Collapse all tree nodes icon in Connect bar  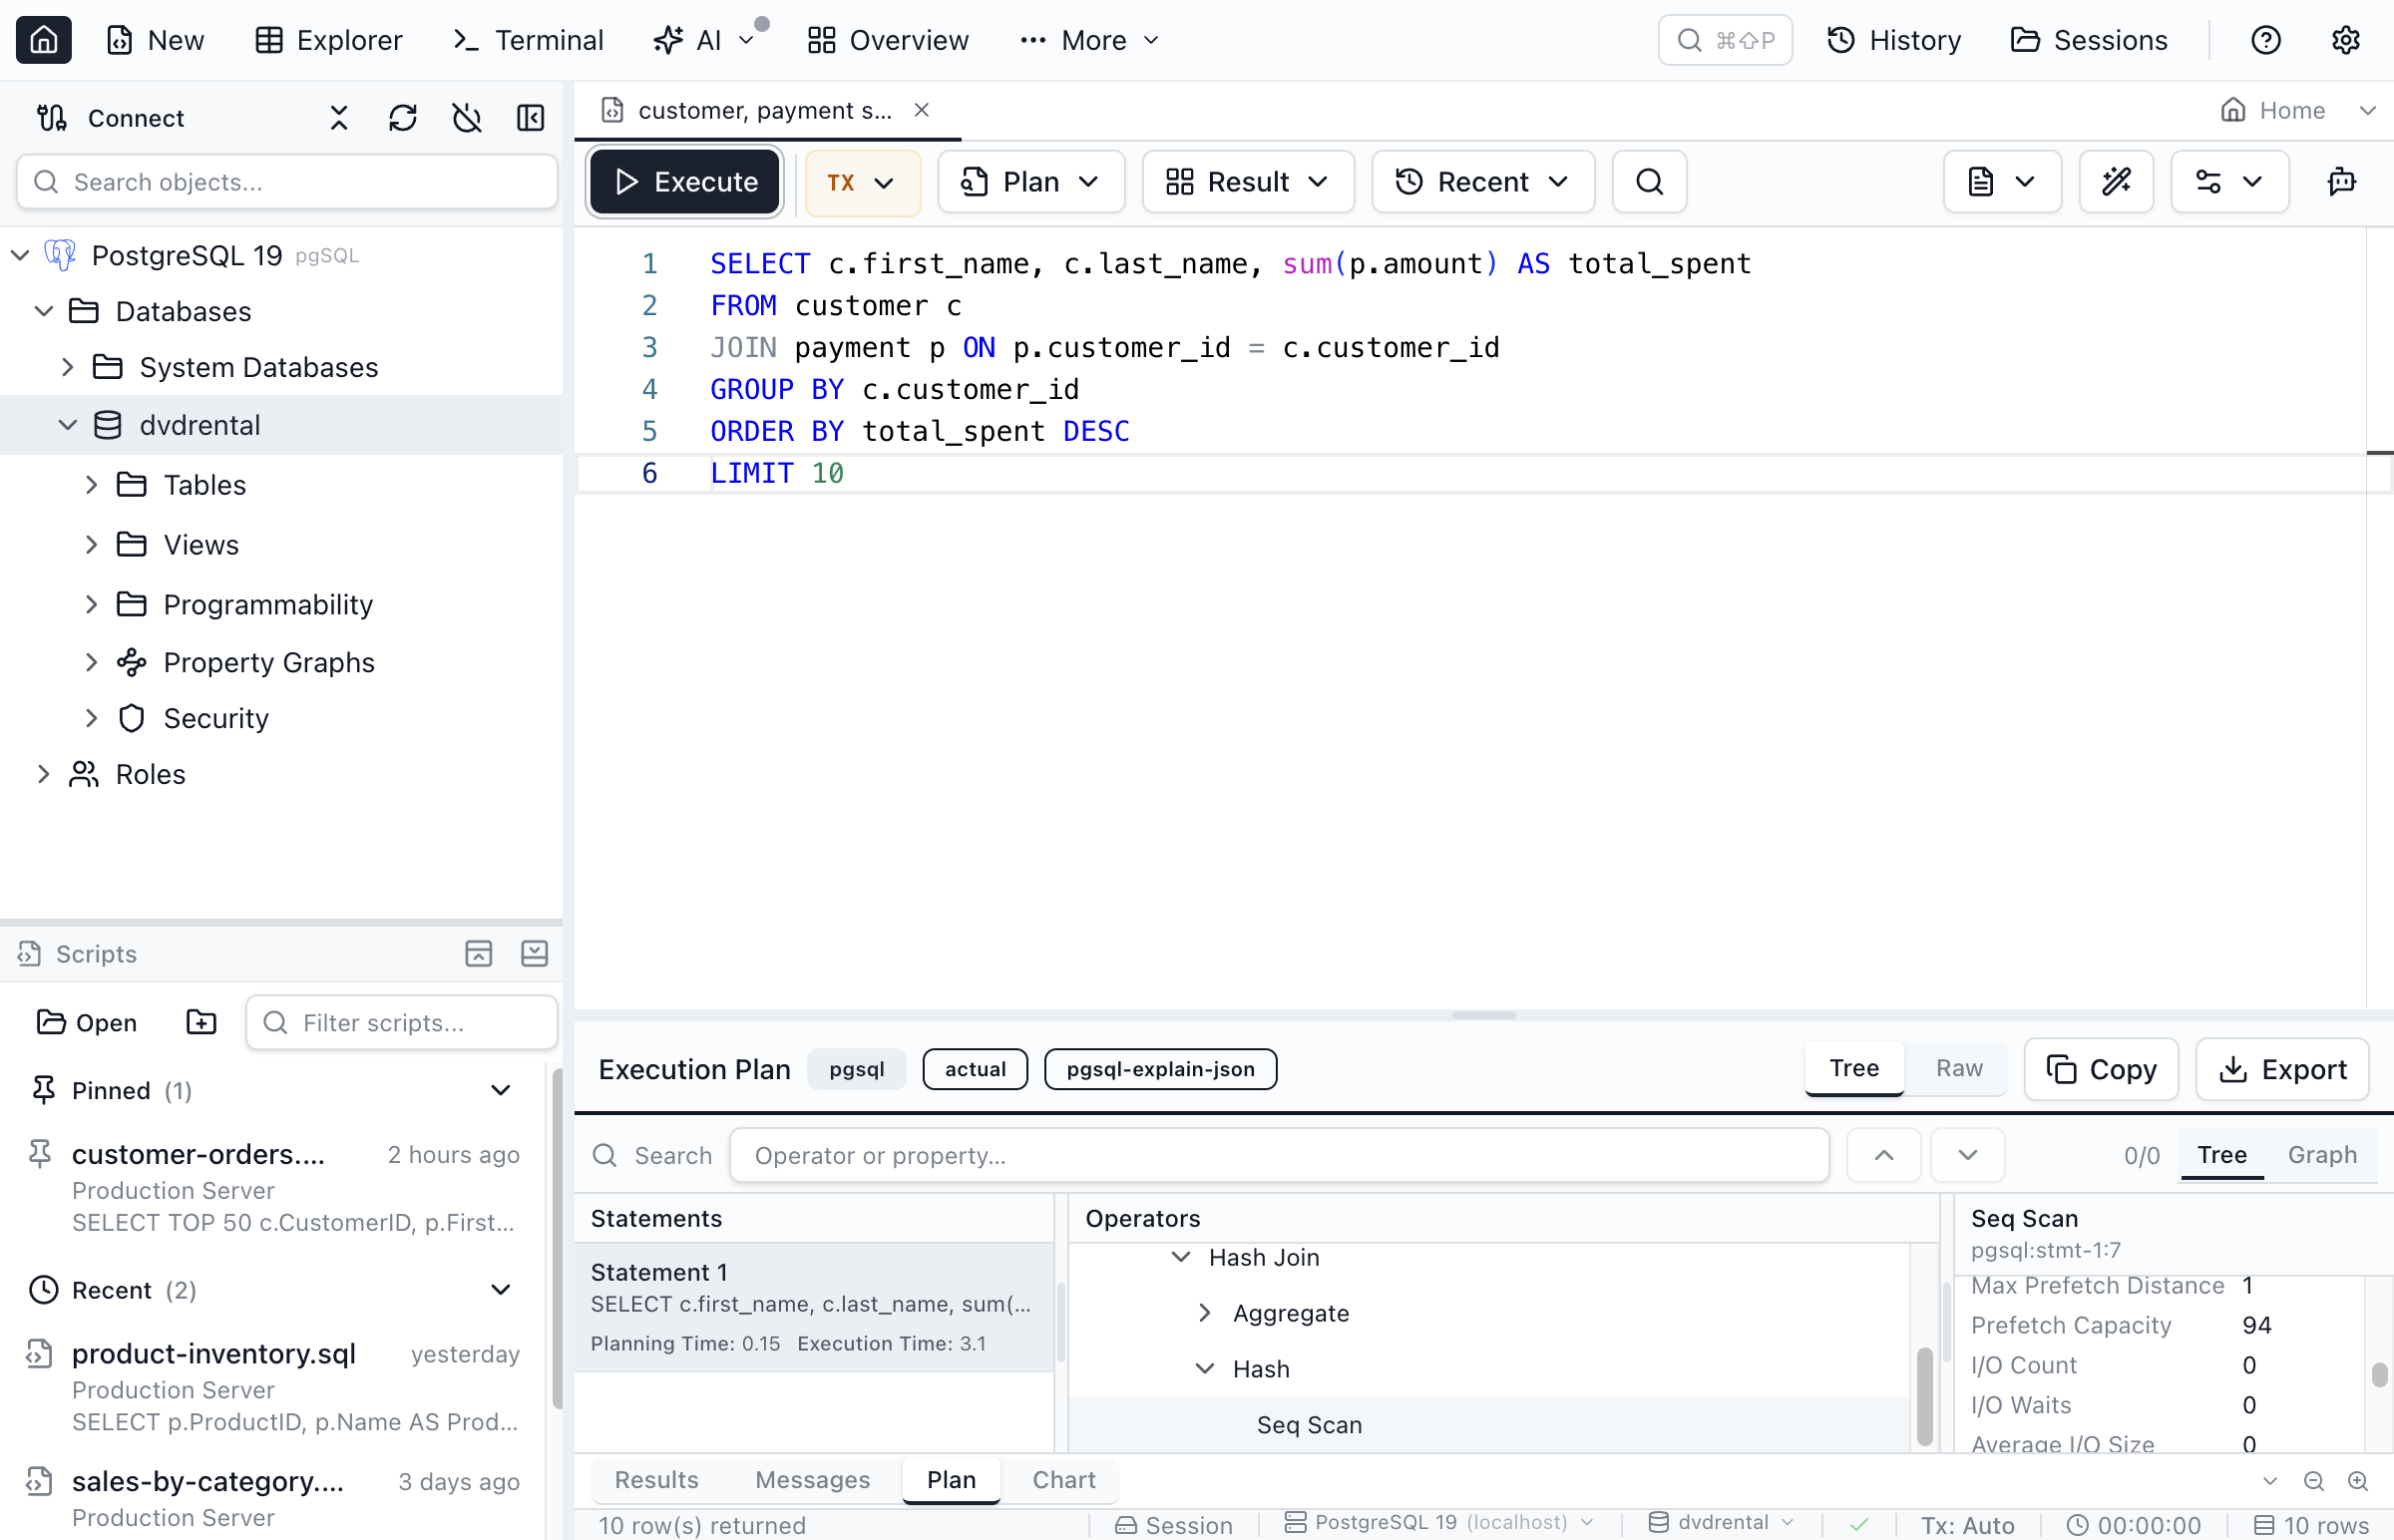point(339,118)
